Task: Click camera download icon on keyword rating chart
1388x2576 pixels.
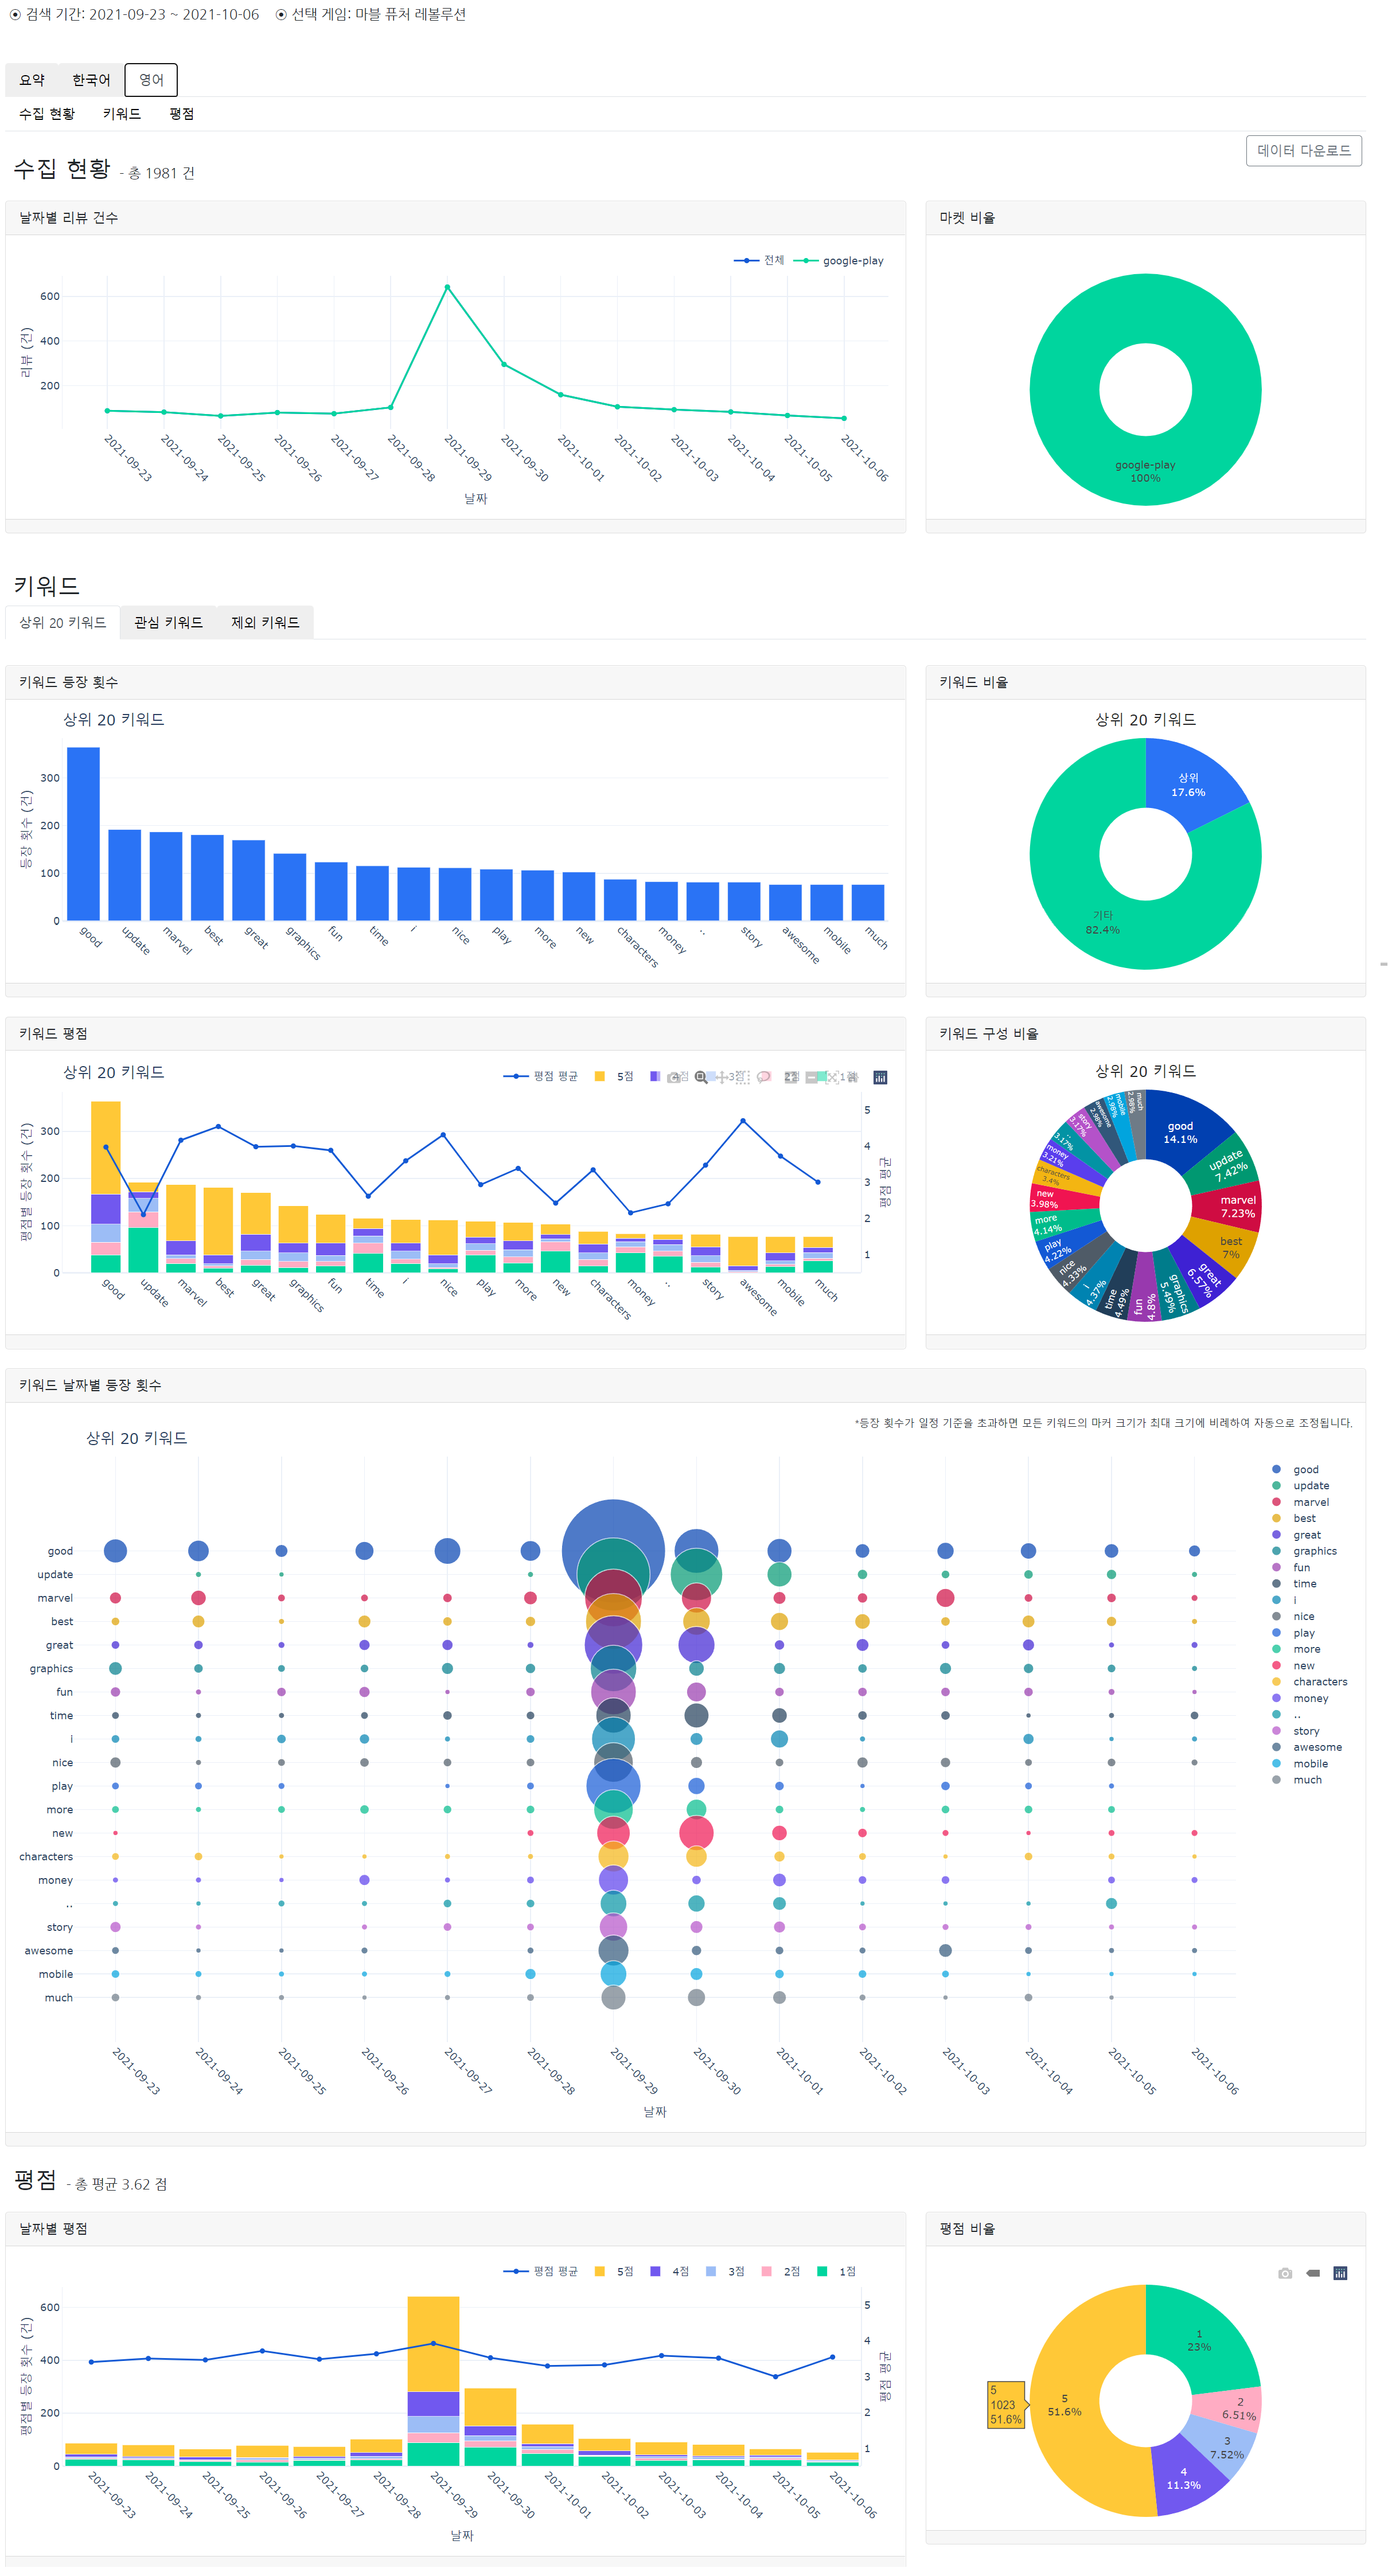Action: click(674, 1077)
